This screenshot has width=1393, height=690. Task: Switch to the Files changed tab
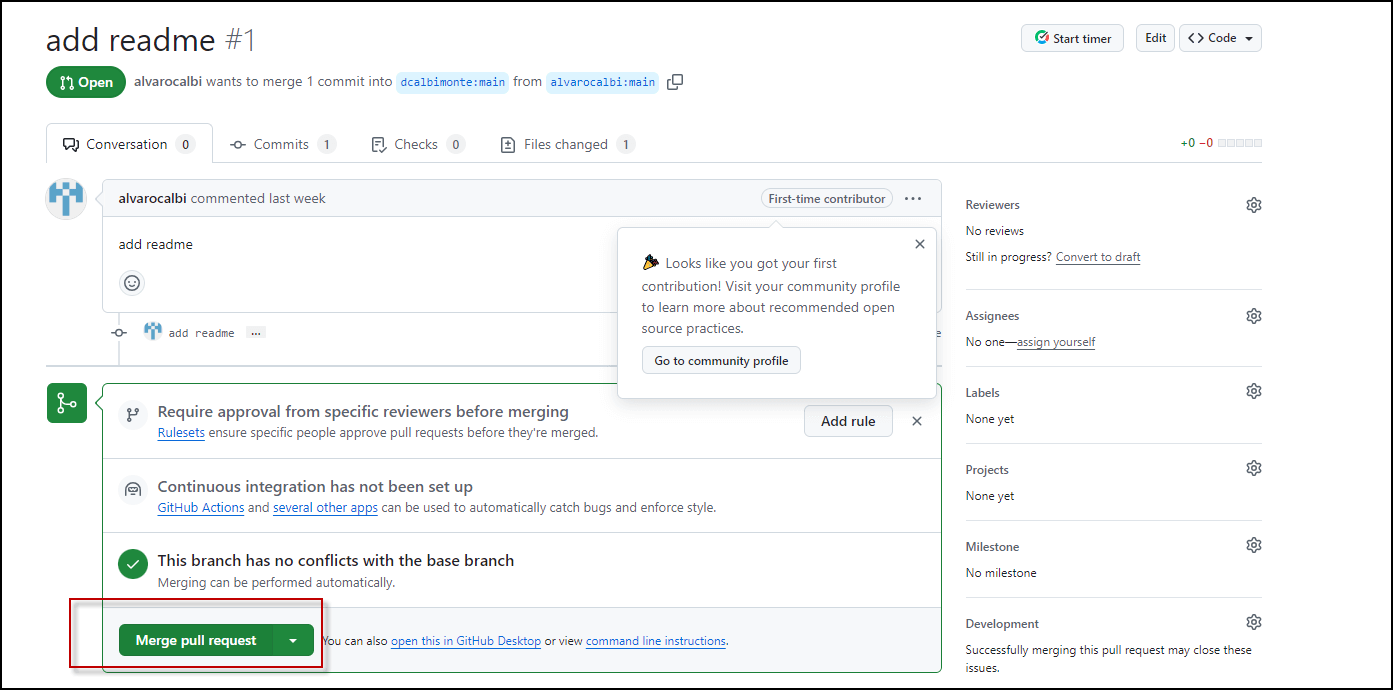566,143
